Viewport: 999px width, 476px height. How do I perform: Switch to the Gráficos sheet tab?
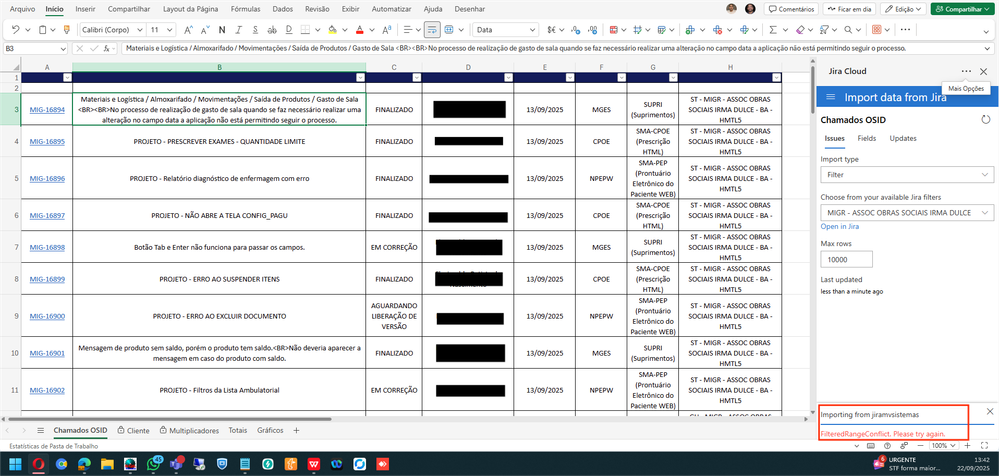click(270, 430)
